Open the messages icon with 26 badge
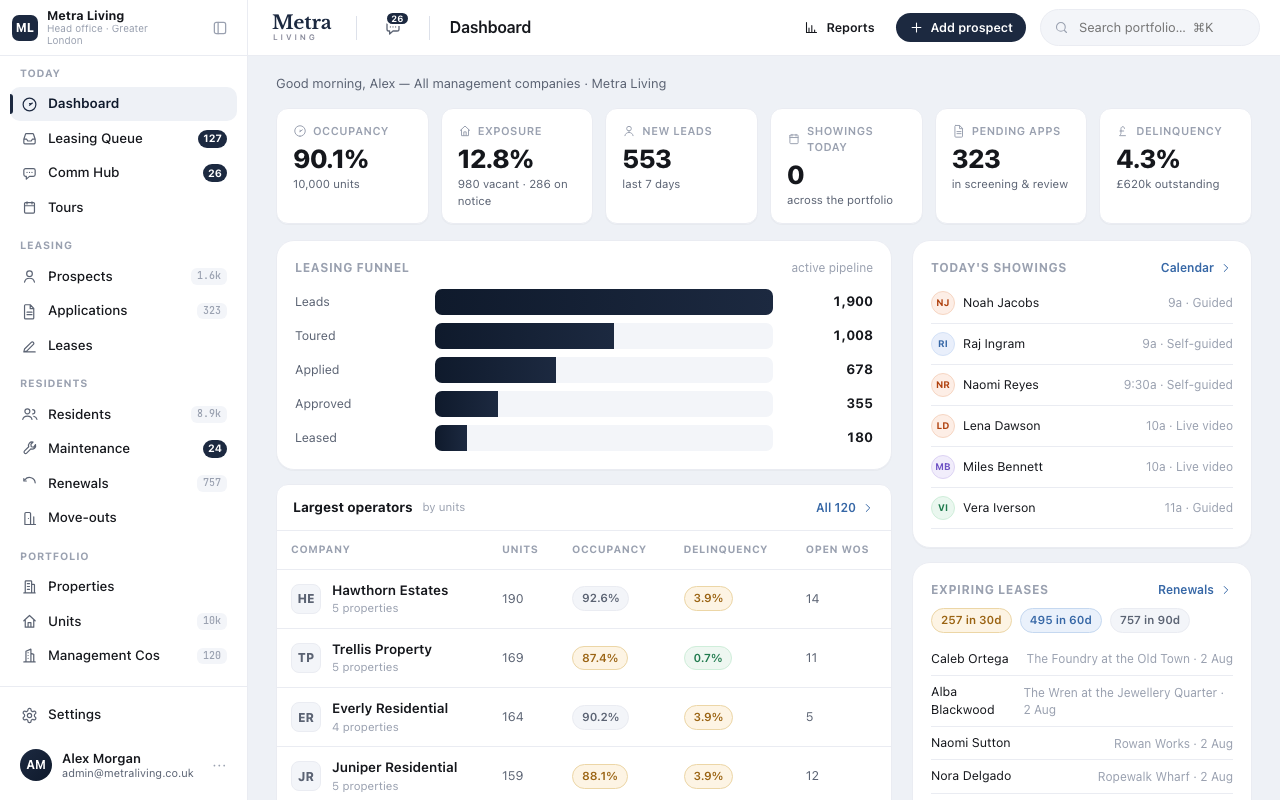Viewport: 1280px width, 800px height. 394,27
